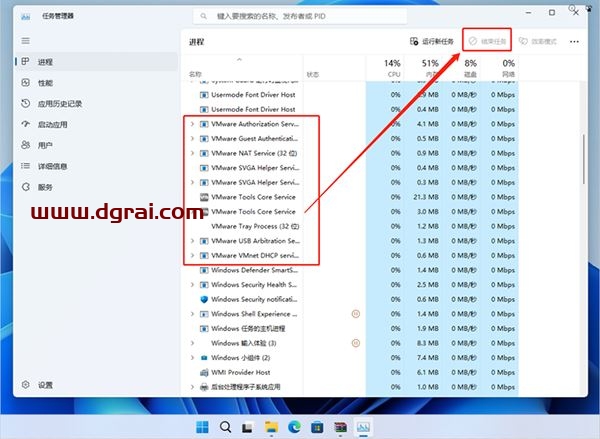Image resolution: width=600 pixels, height=439 pixels.
Task: Expand VMware Authorization Service row
Action: 192,124
